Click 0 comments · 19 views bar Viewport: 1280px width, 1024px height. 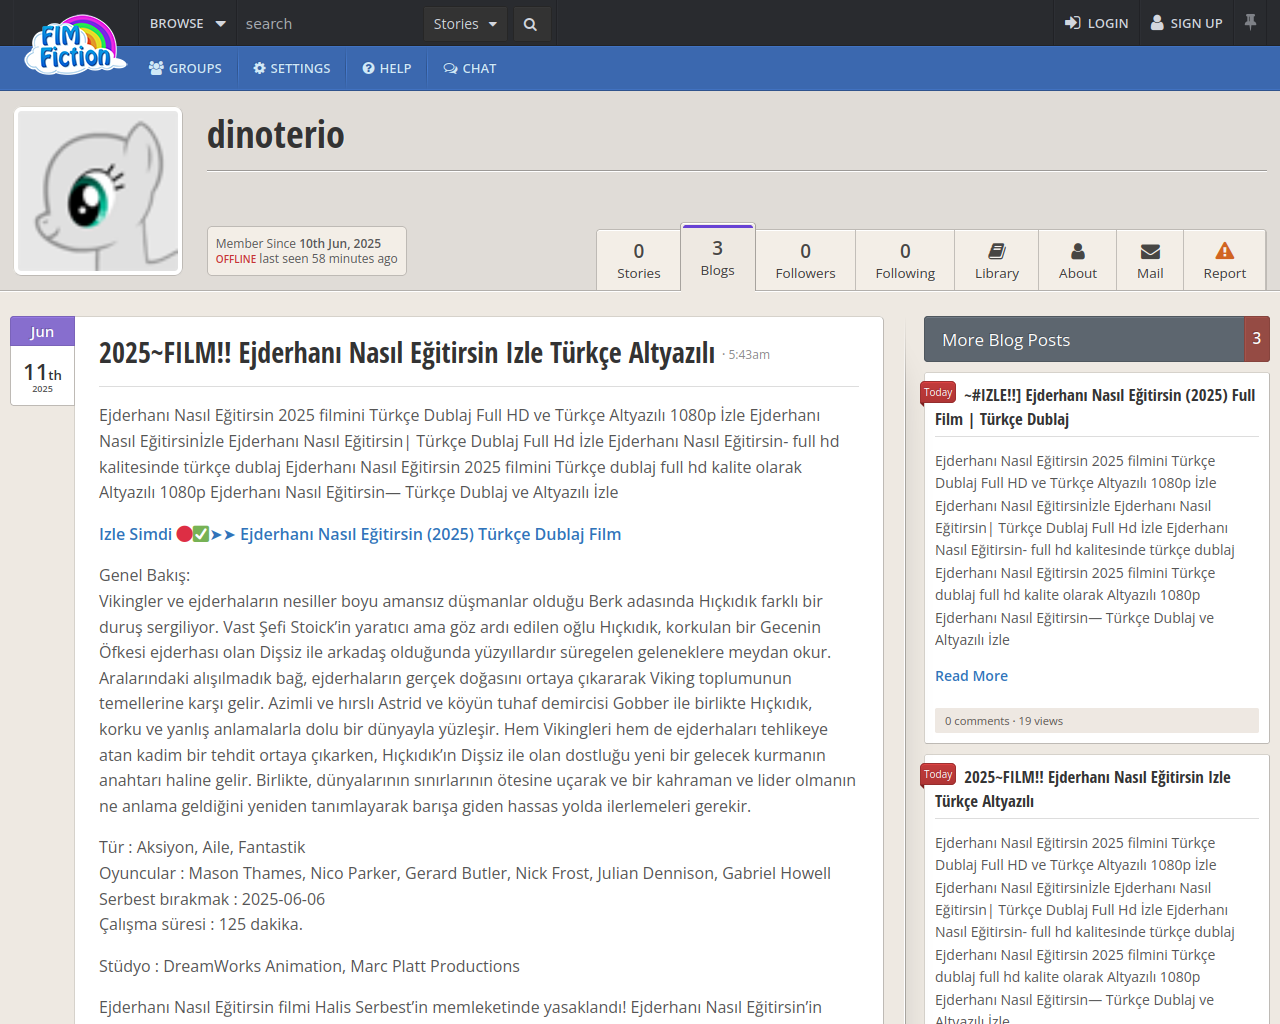coord(1097,721)
